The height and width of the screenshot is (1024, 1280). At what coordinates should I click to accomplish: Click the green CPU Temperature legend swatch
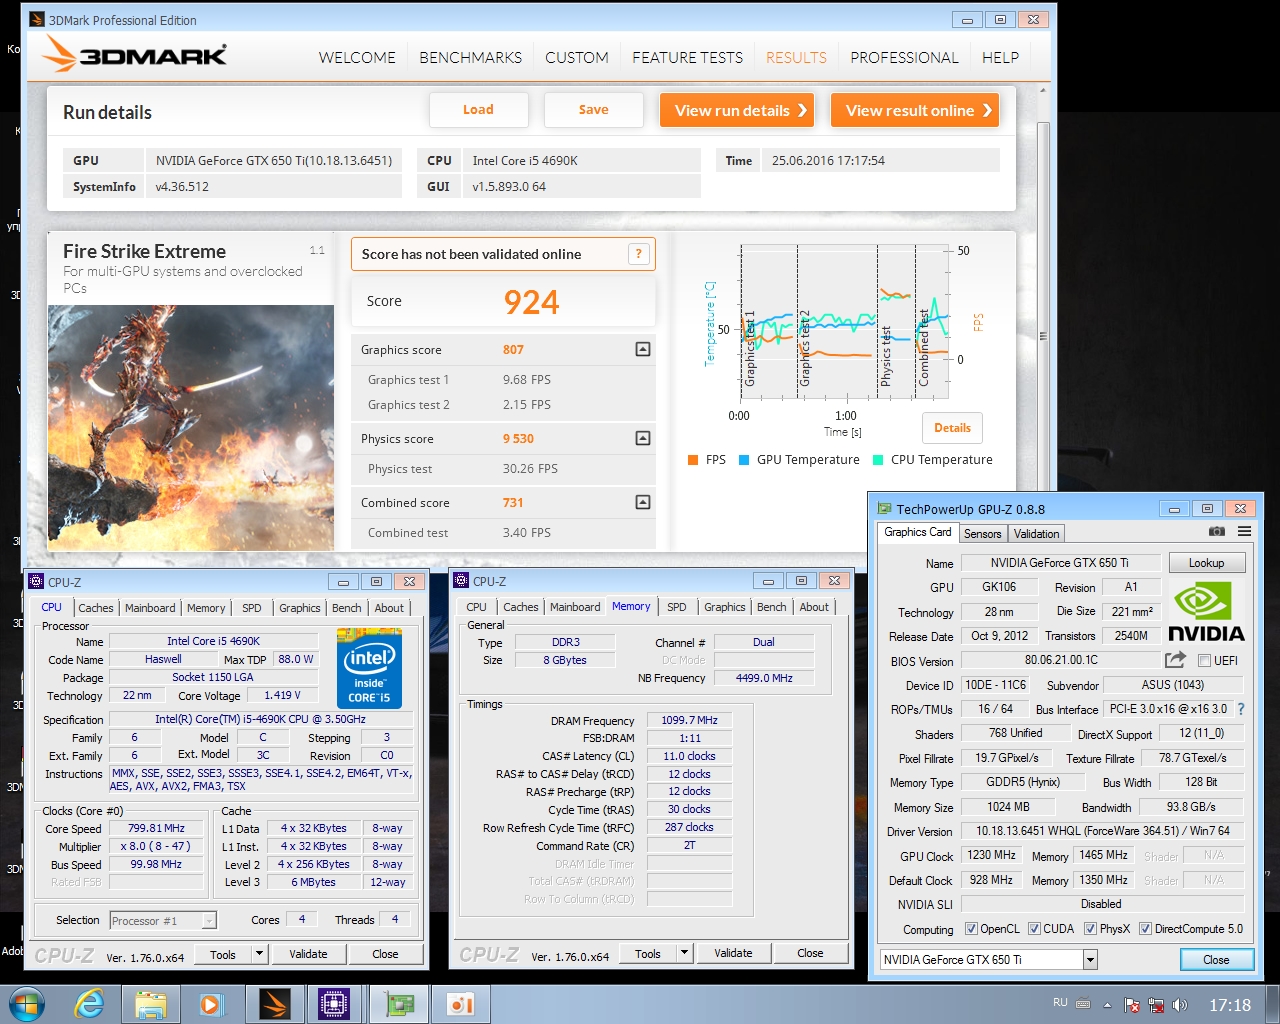(x=878, y=460)
